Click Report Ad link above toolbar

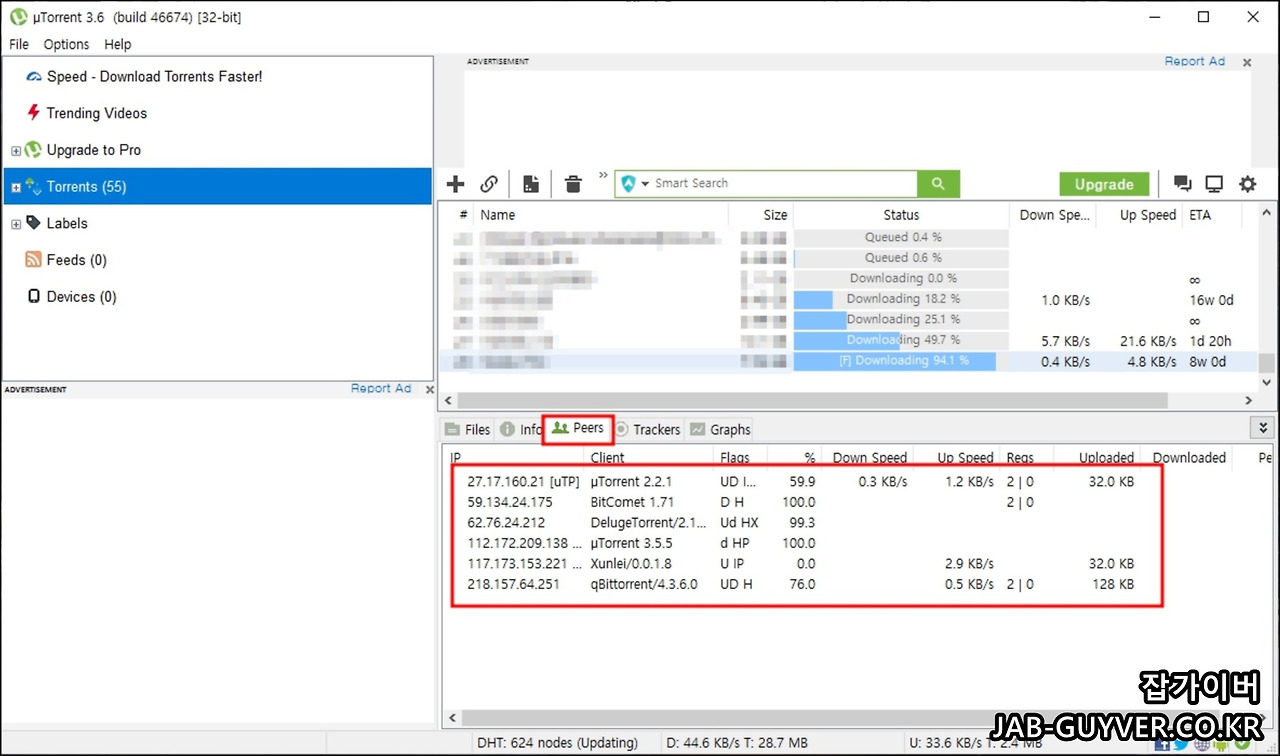[1194, 61]
